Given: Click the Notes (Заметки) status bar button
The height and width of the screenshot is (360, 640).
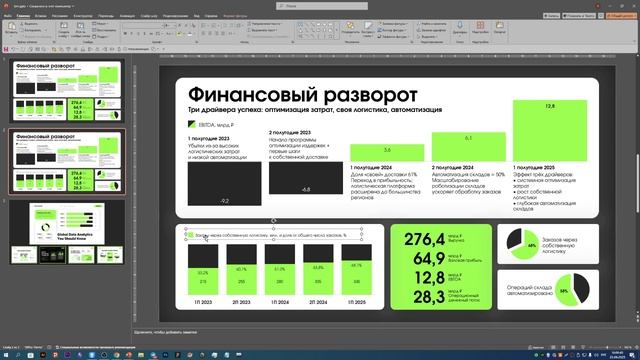Looking at the screenshot, I should pyautogui.click(x=536, y=347).
